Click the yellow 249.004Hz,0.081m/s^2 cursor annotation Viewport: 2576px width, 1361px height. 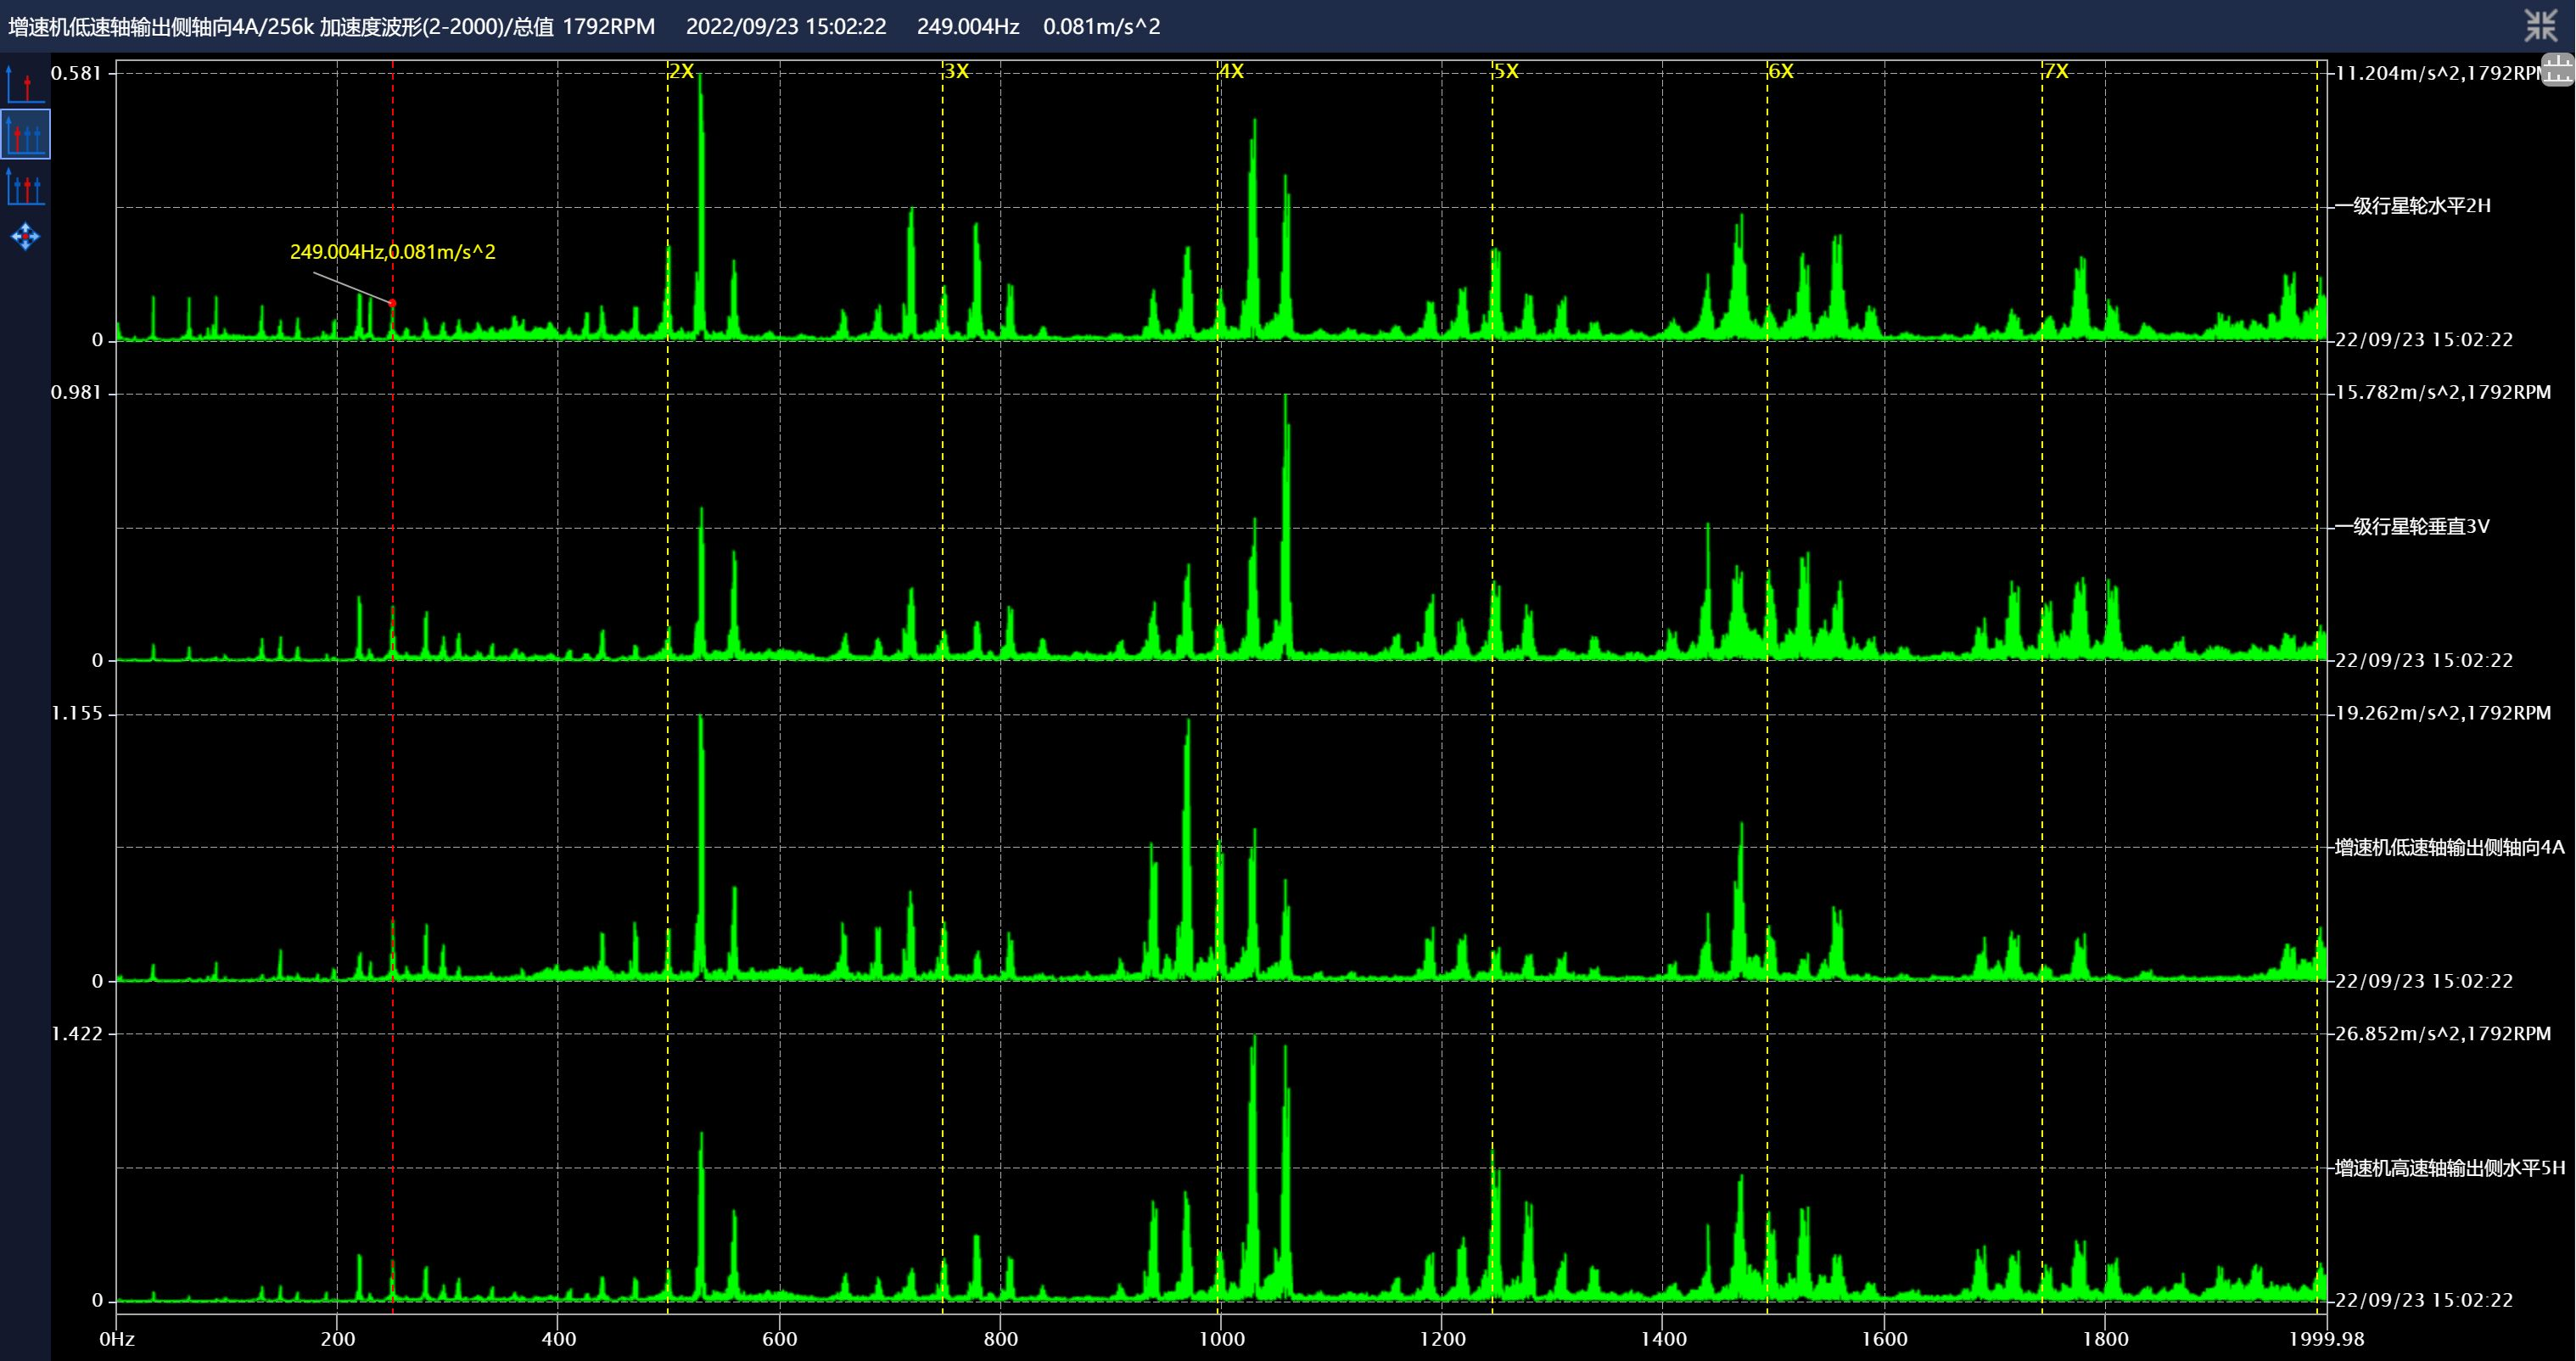(x=393, y=252)
